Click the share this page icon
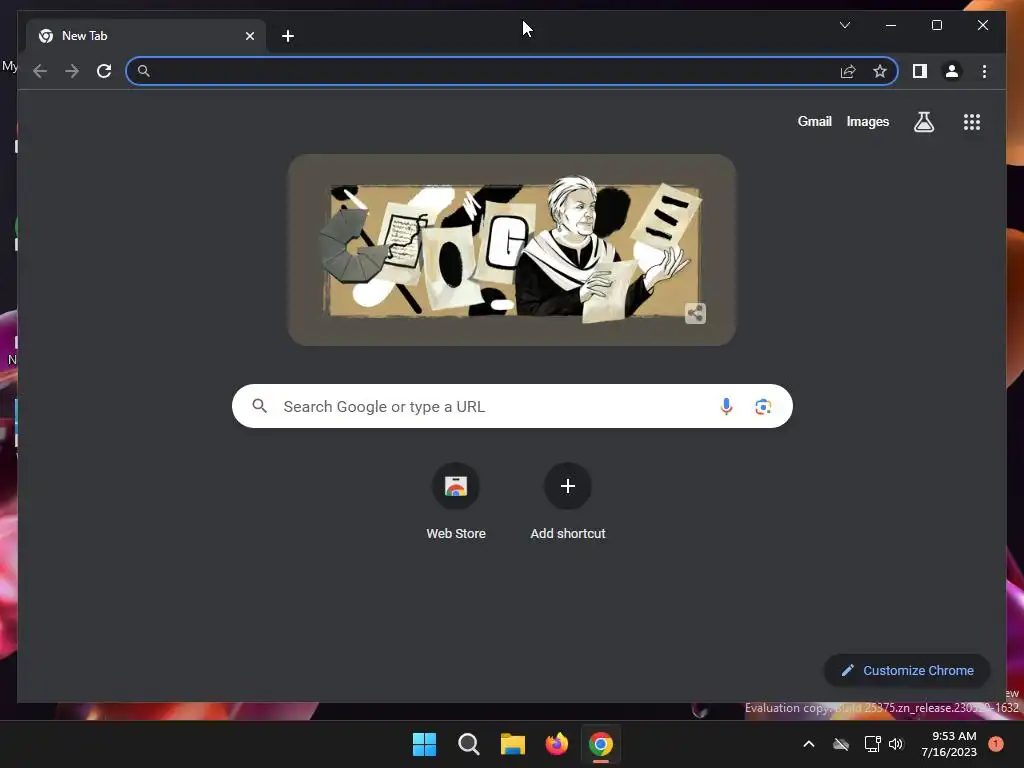Viewport: 1024px width, 768px height. (848, 71)
